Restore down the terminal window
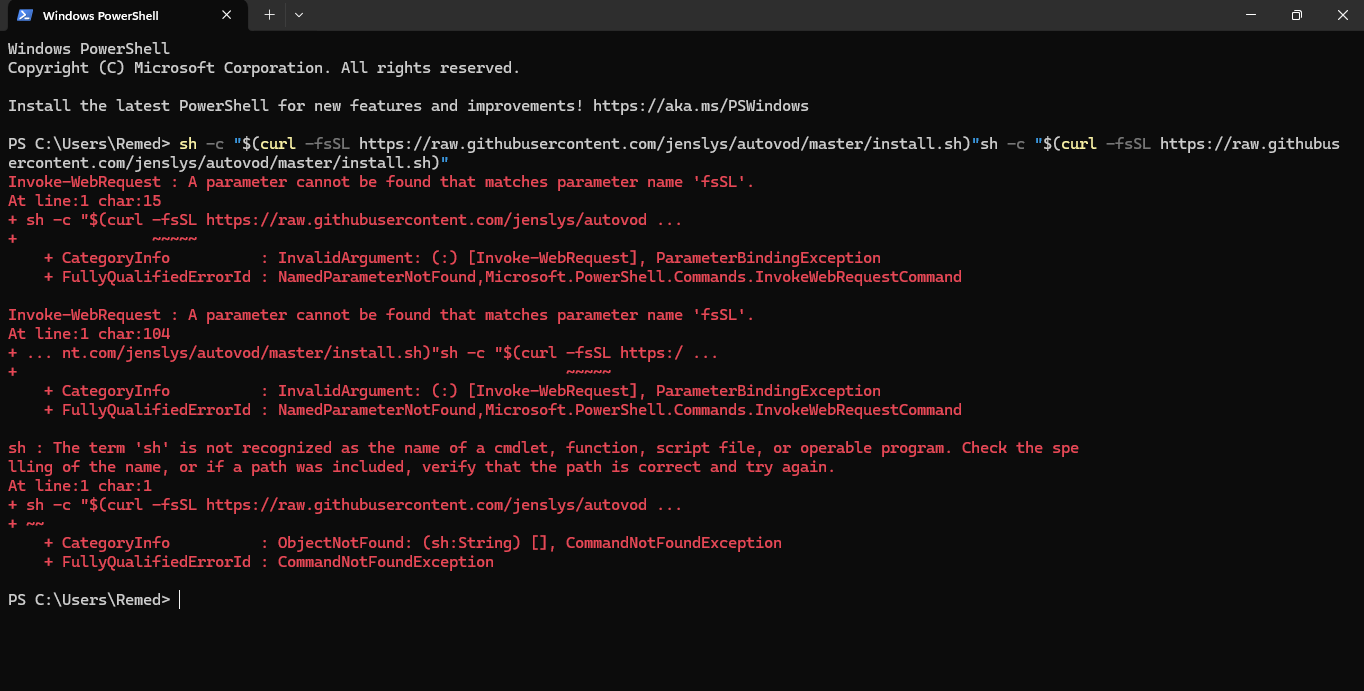The width and height of the screenshot is (1364, 691). point(1297,15)
